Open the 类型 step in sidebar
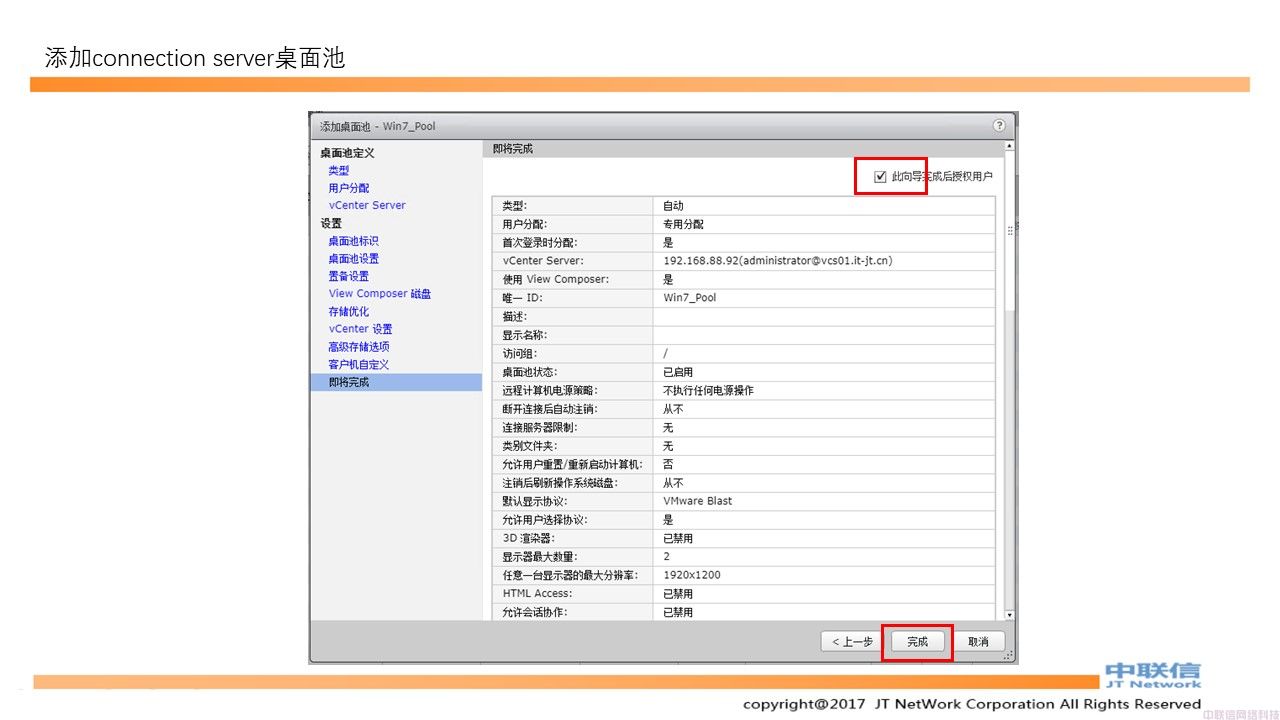1280x720 pixels. tap(338, 171)
